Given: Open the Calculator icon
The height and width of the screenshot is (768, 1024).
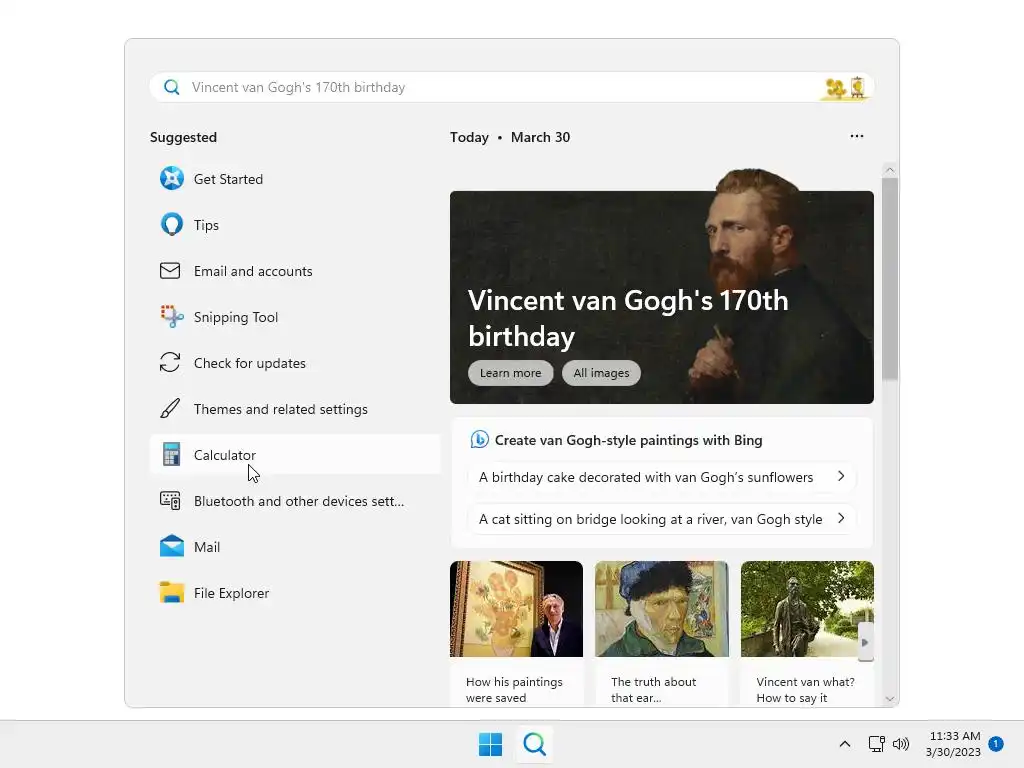Looking at the screenshot, I should point(171,455).
